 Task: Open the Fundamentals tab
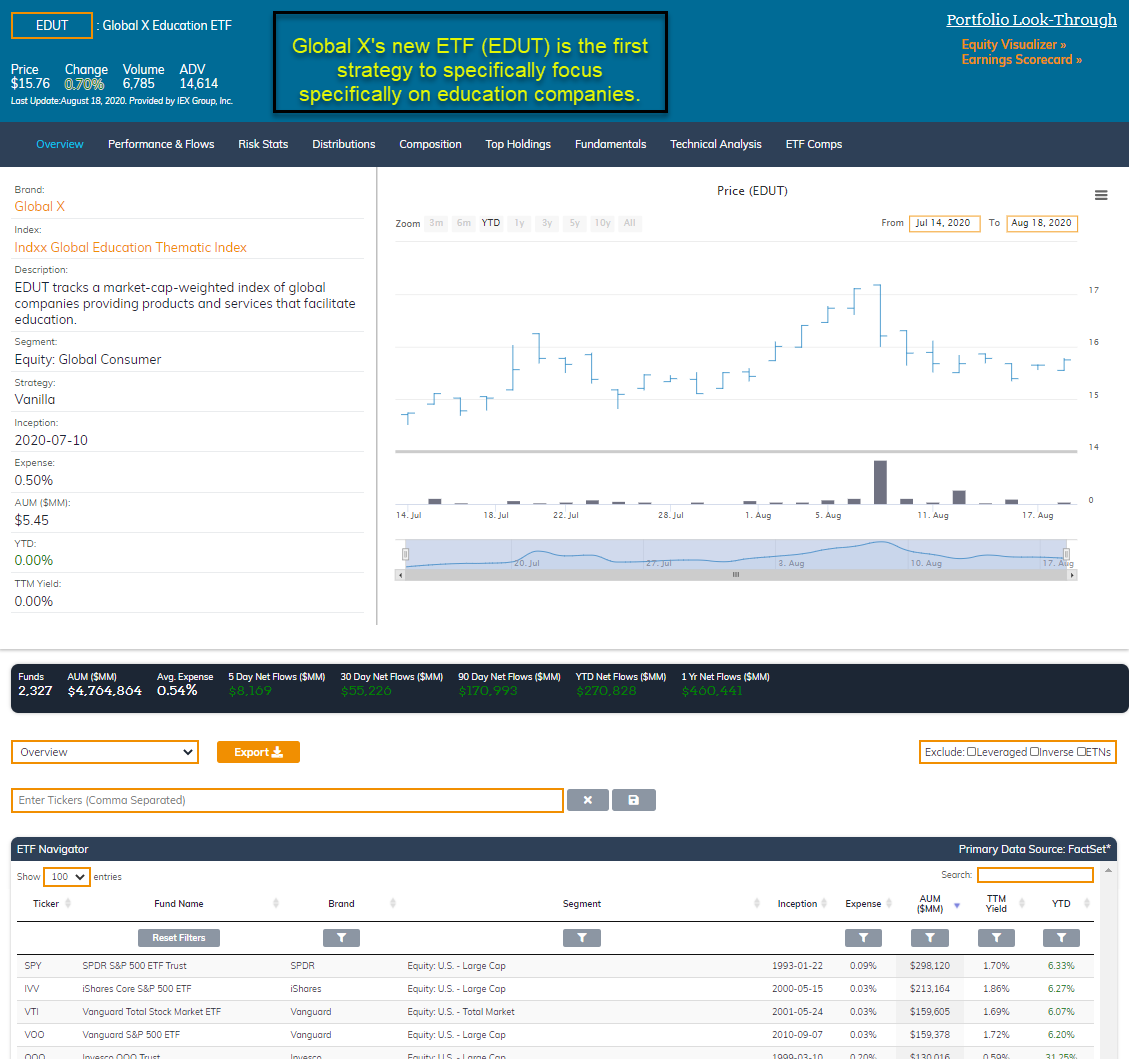[611, 144]
